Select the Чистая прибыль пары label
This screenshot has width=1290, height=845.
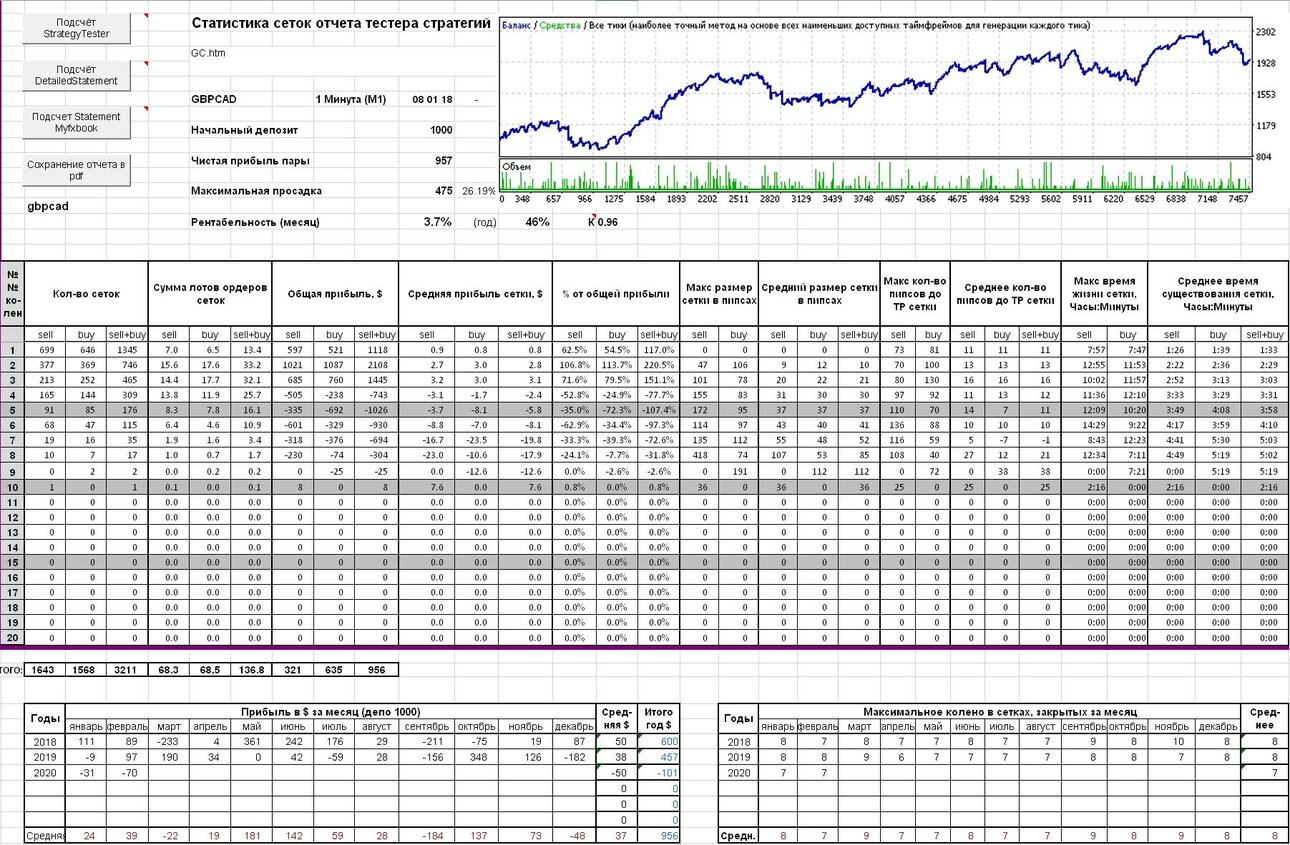(x=250, y=160)
